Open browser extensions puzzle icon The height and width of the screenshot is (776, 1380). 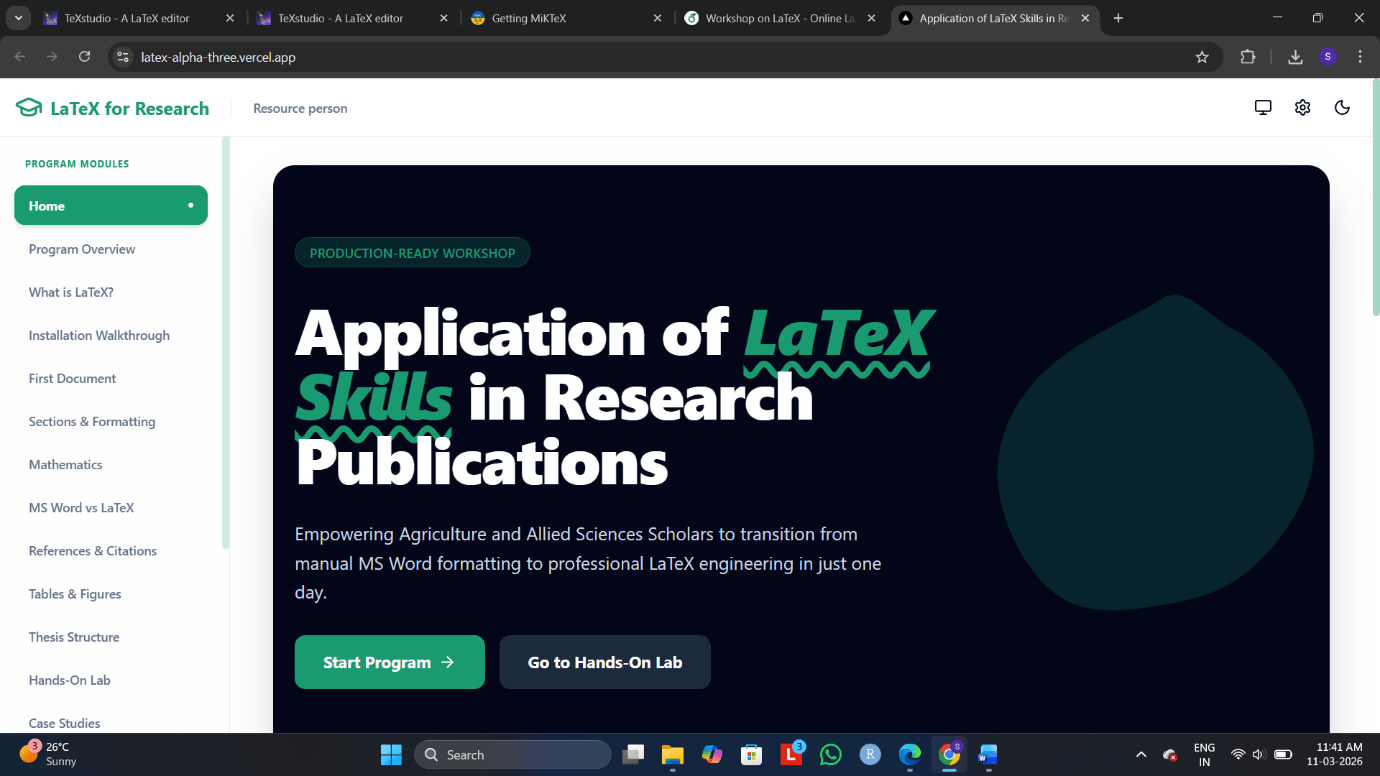pos(1248,57)
